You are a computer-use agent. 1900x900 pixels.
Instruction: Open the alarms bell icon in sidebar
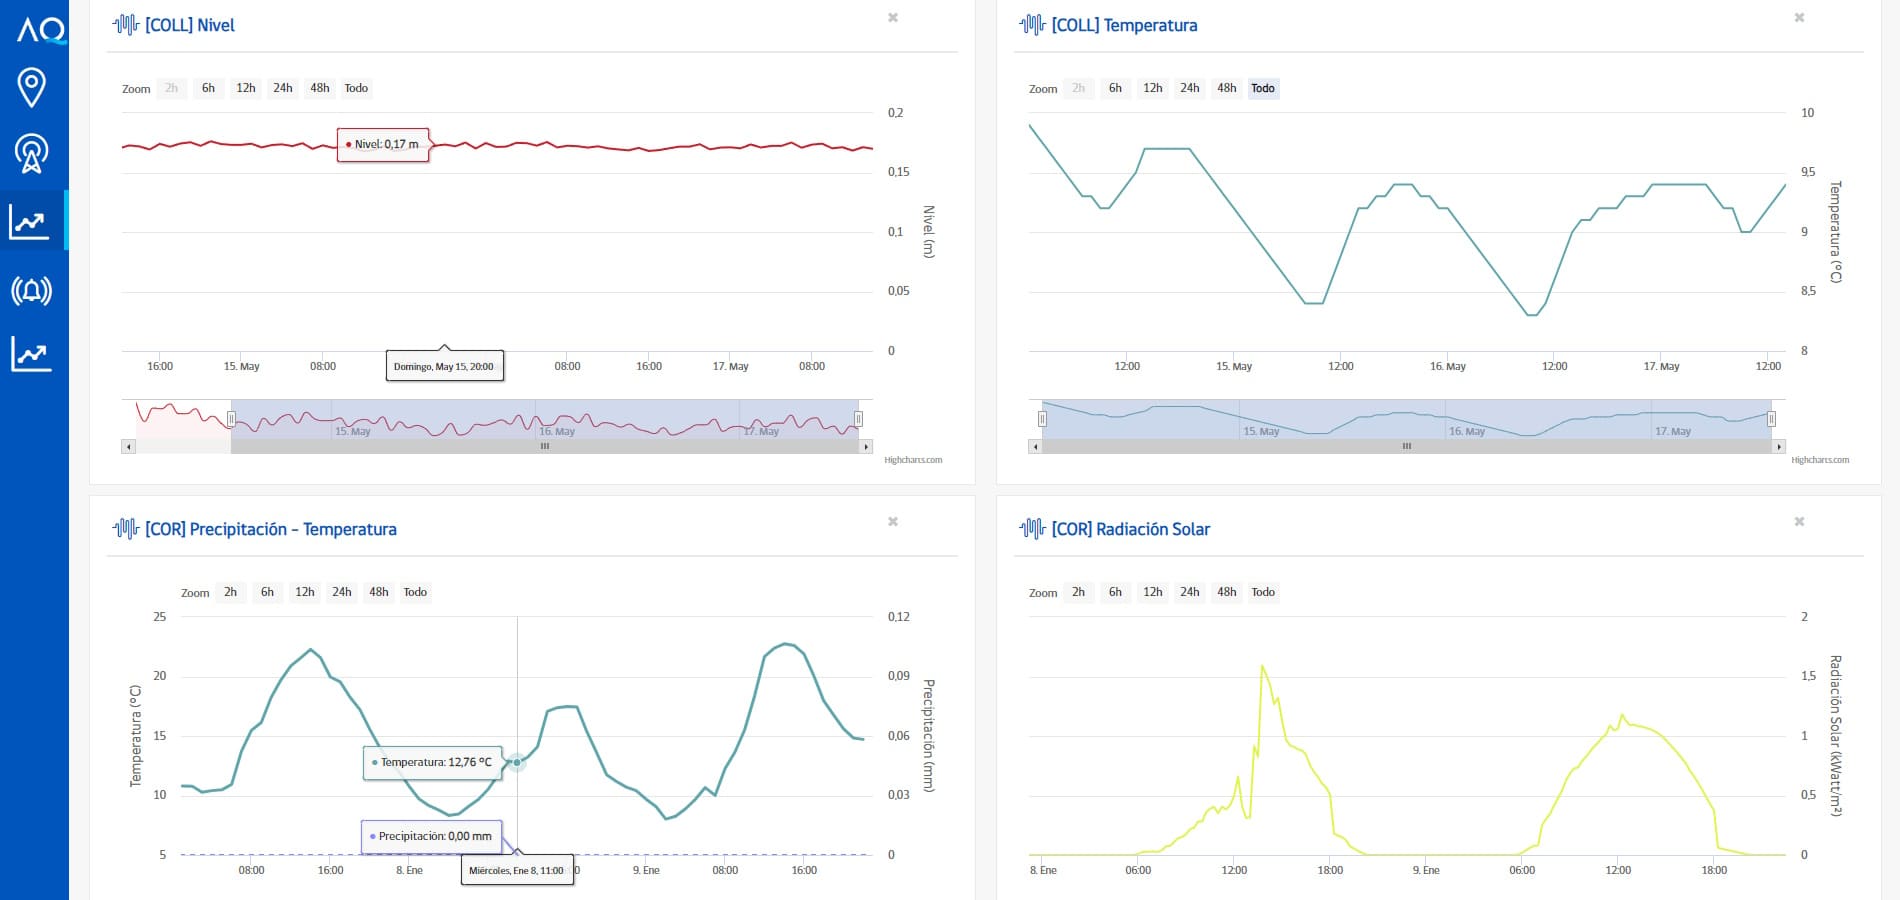pyautogui.click(x=31, y=291)
